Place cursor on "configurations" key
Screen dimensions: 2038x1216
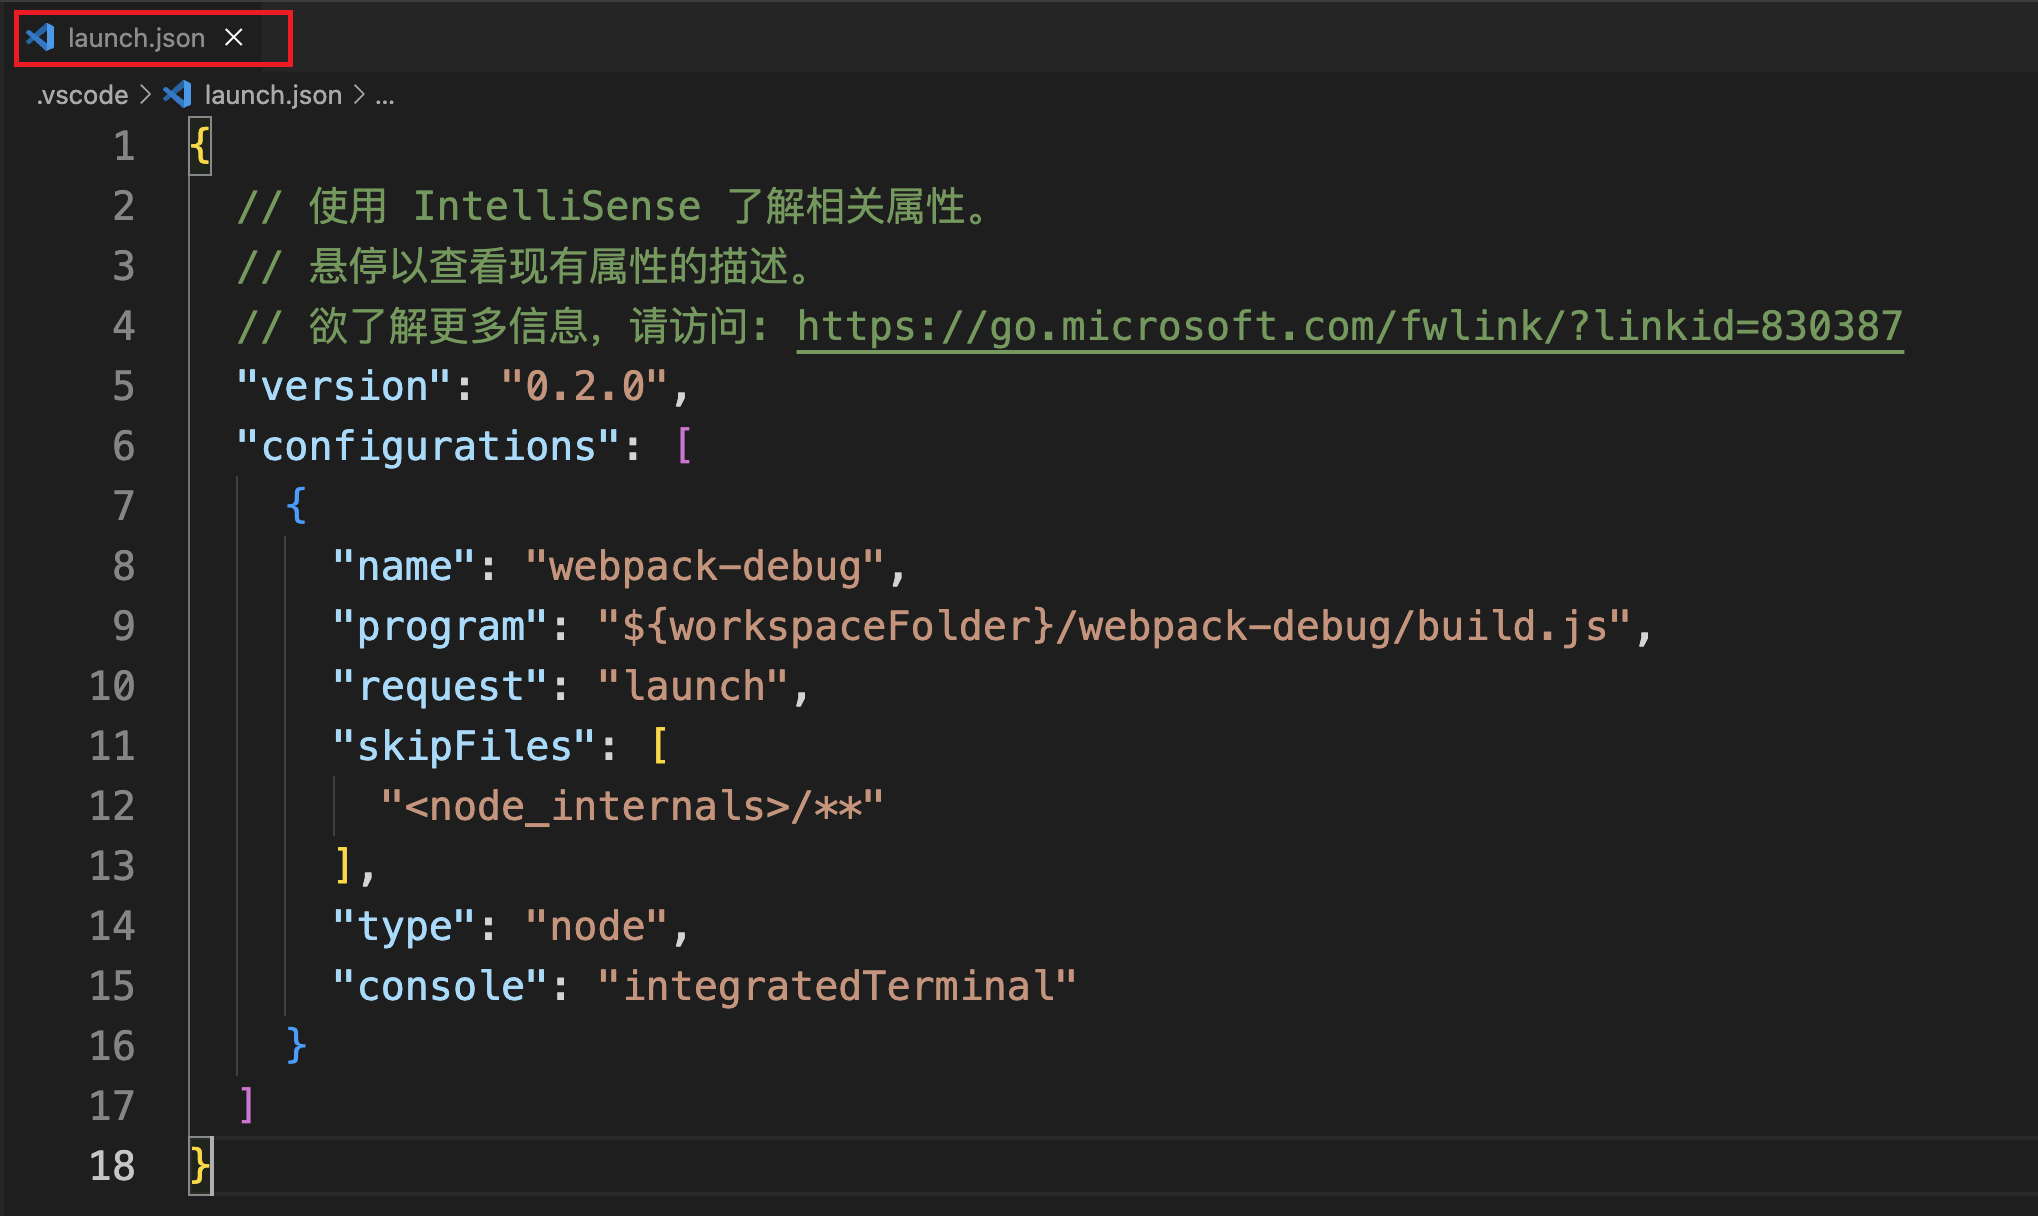click(428, 446)
